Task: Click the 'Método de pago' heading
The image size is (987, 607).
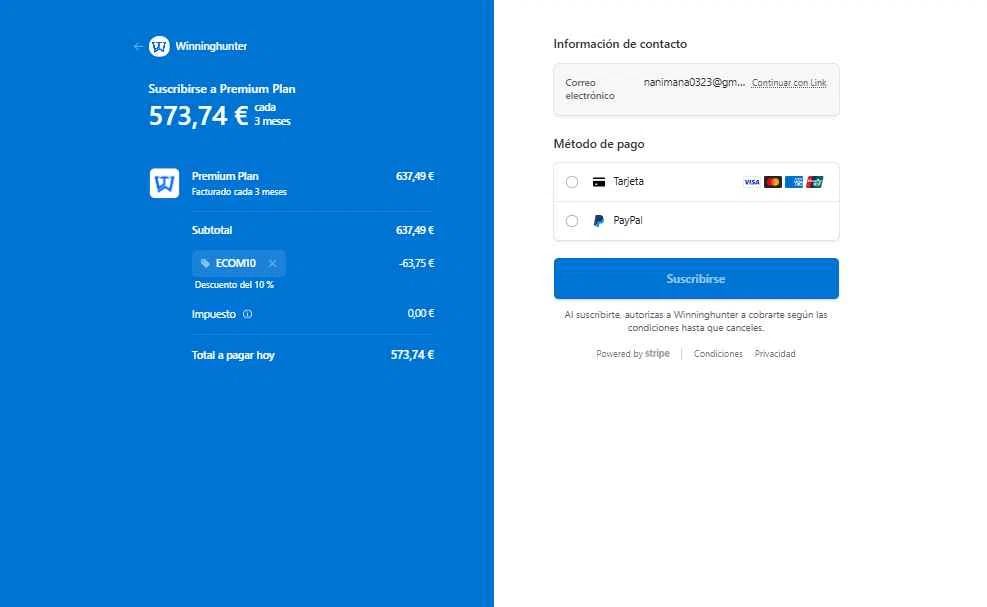Action: pos(599,144)
